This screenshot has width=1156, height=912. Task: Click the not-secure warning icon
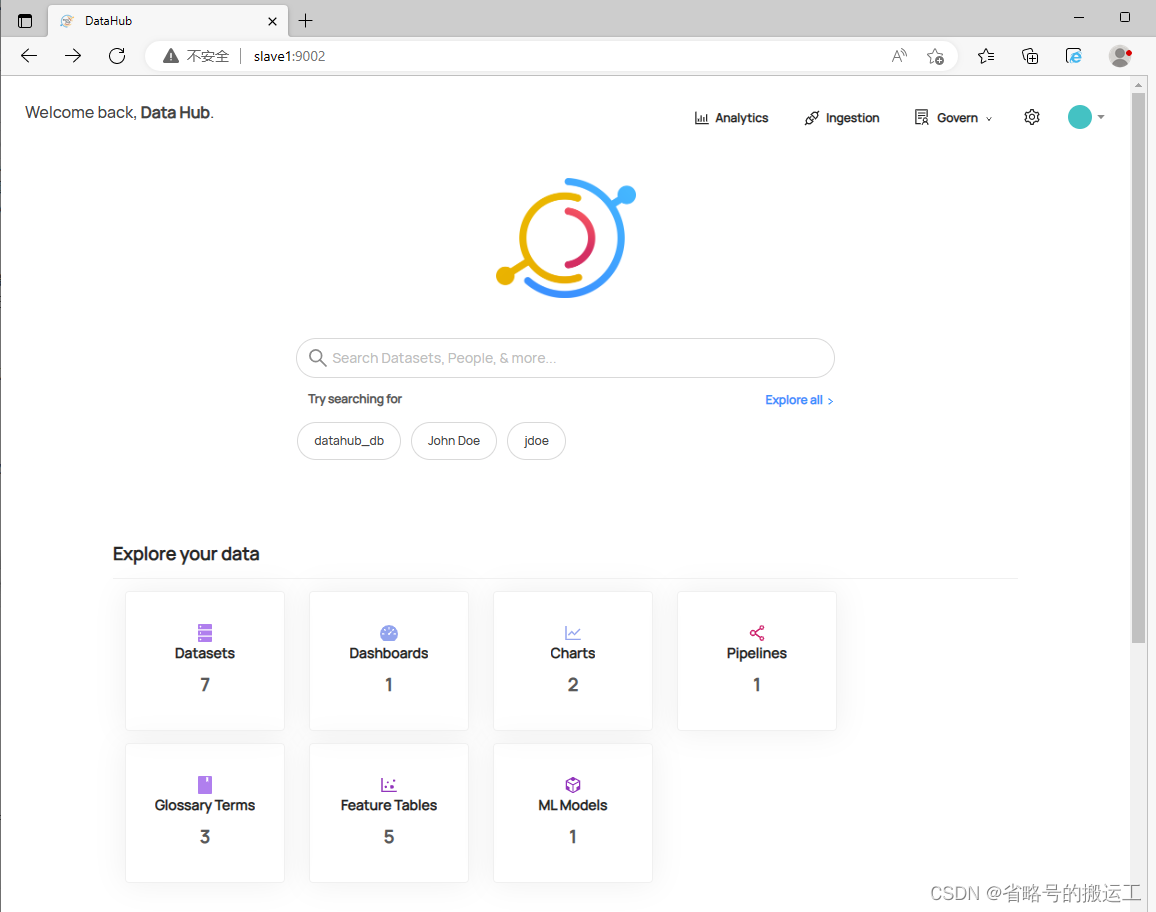171,56
